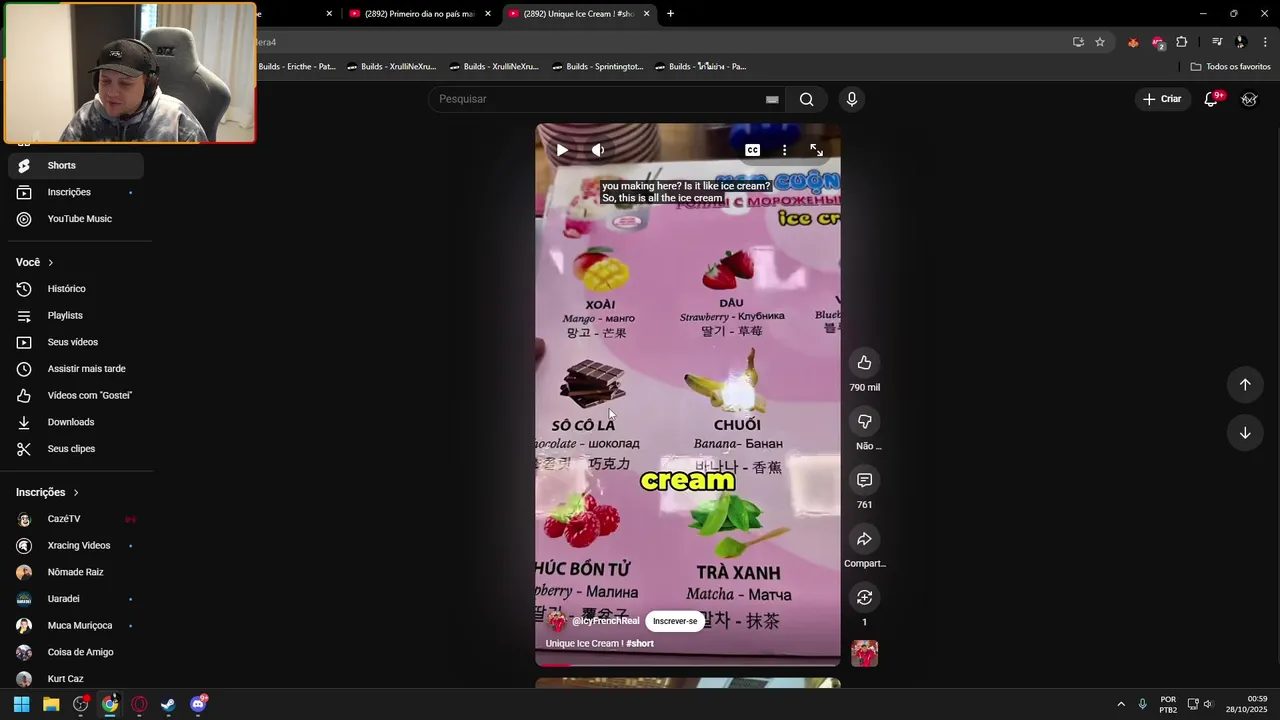Open Nômade Raiz subscription channel

tap(76, 572)
